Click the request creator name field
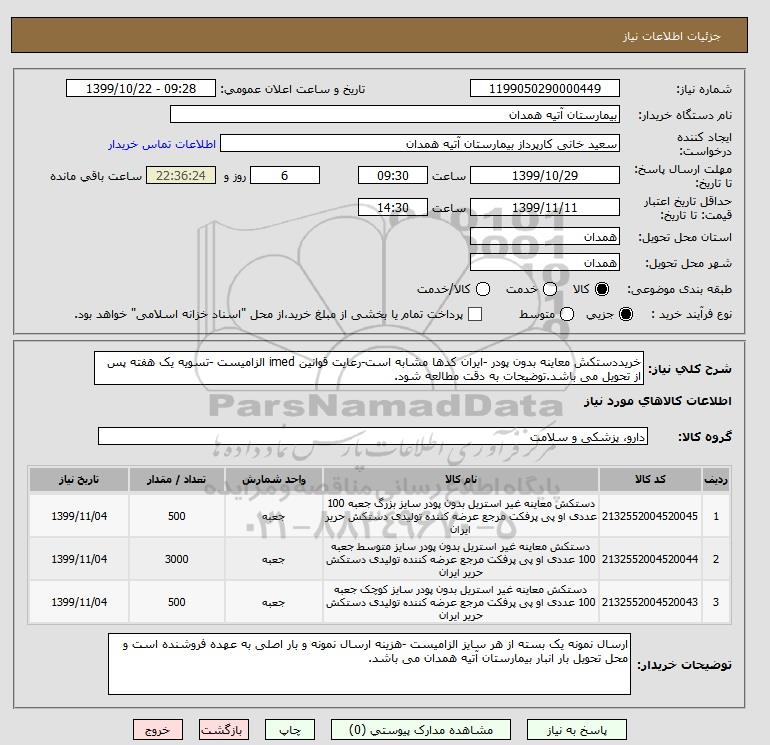Viewport: 770px width, 745px height. tap(420, 144)
